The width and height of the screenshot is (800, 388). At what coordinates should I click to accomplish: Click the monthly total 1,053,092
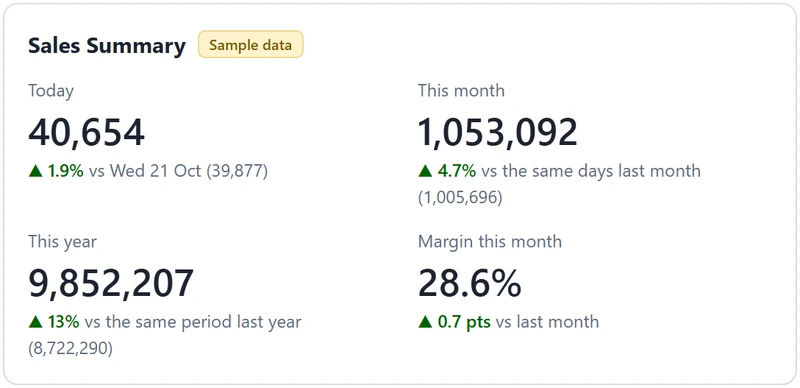pyautogui.click(x=497, y=133)
